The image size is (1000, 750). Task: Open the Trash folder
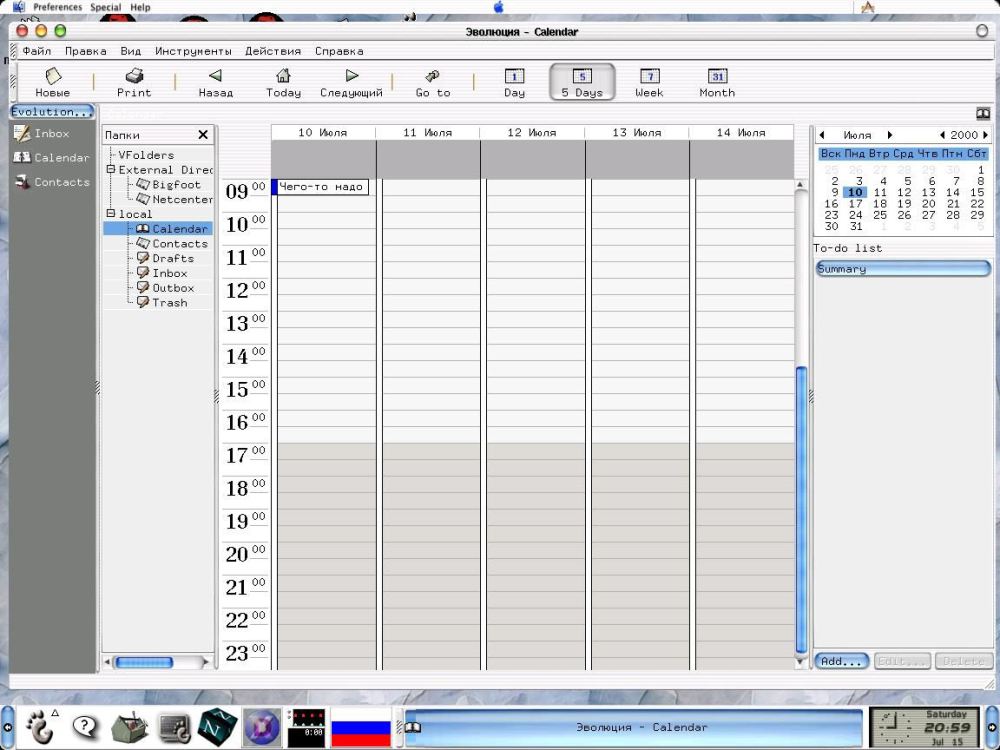(x=162, y=302)
